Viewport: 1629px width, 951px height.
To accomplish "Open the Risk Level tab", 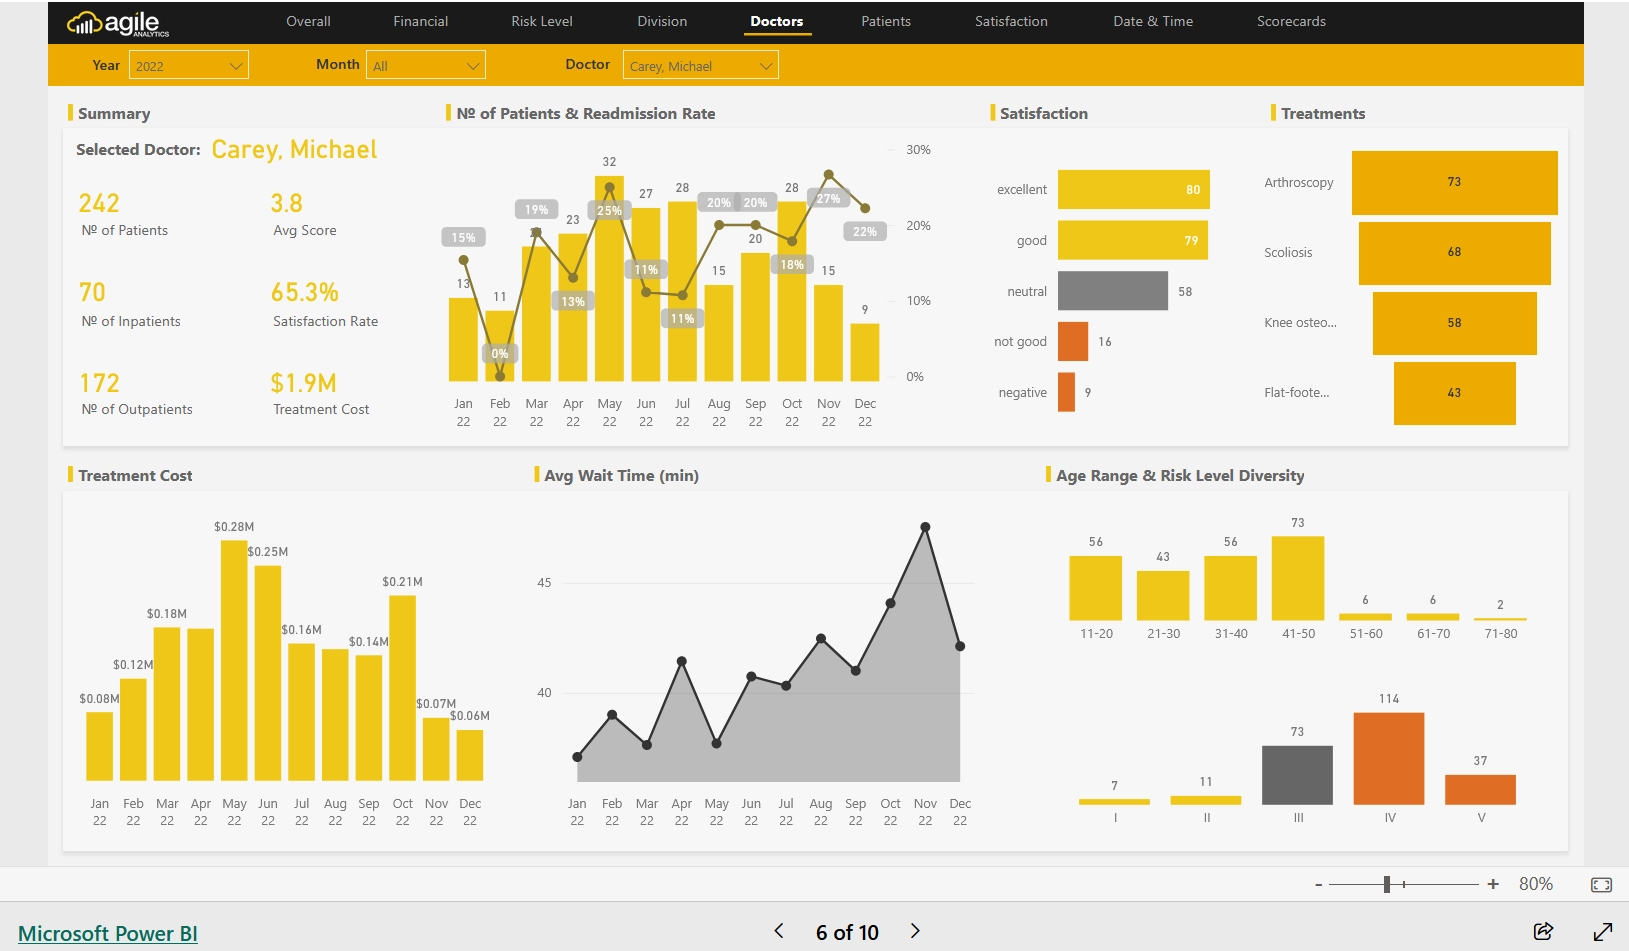I will pyautogui.click(x=542, y=21).
